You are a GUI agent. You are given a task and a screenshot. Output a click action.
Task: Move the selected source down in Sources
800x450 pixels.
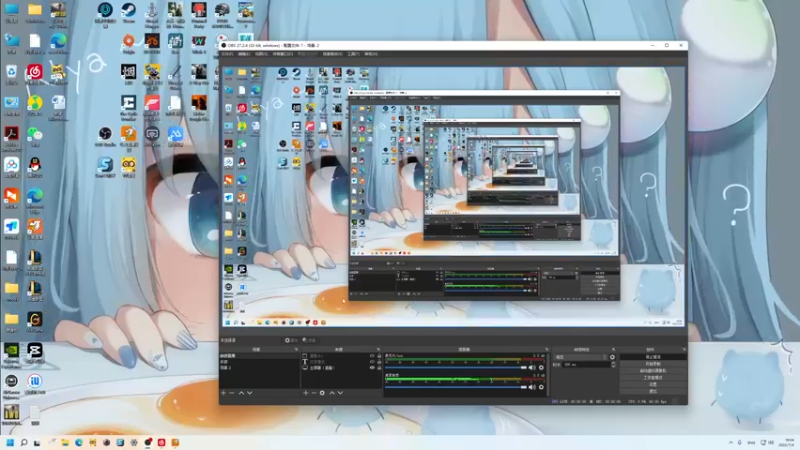(340, 393)
